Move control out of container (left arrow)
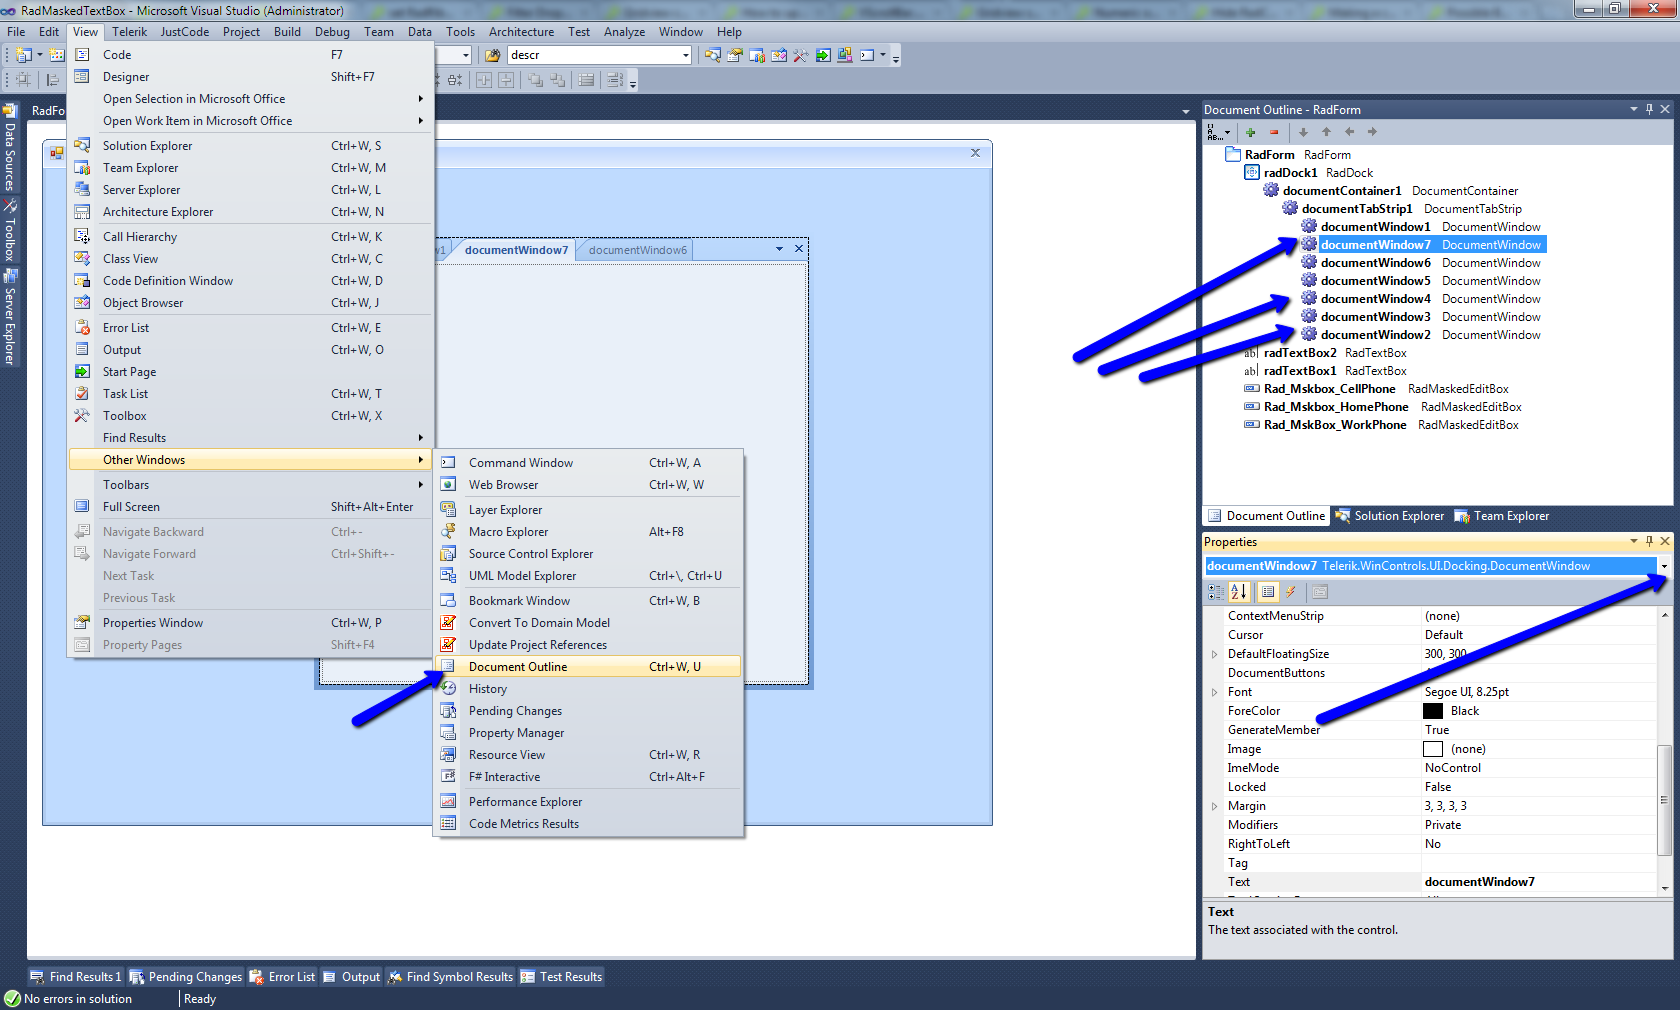The width and height of the screenshot is (1680, 1010). 1349,132
